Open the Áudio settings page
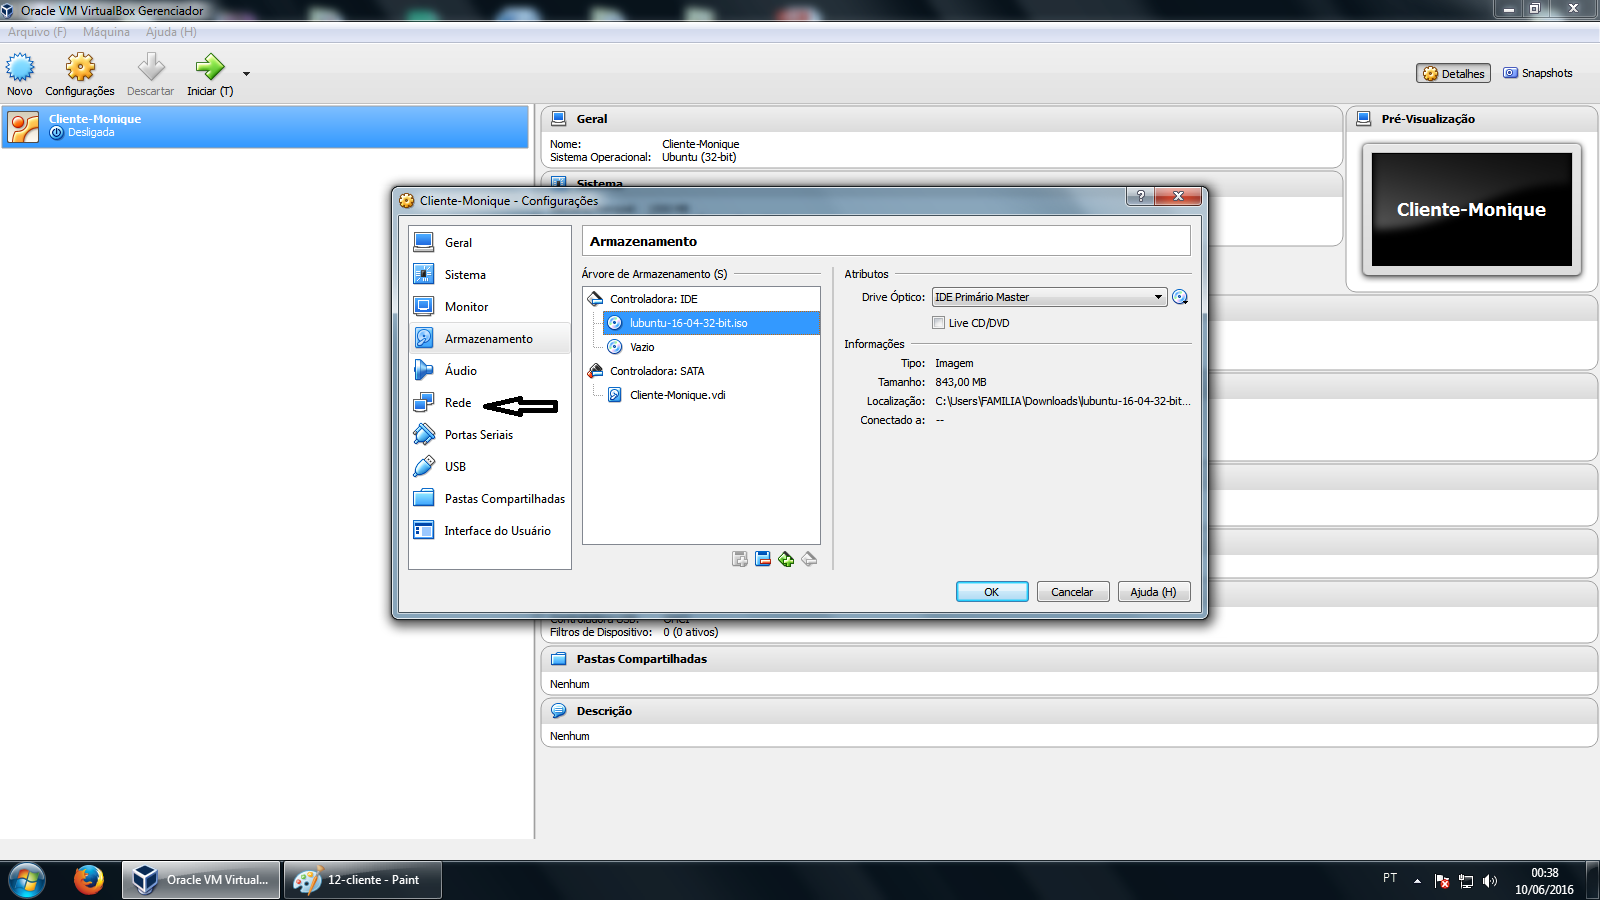The height and width of the screenshot is (900, 1600). (x=489, y=370)
